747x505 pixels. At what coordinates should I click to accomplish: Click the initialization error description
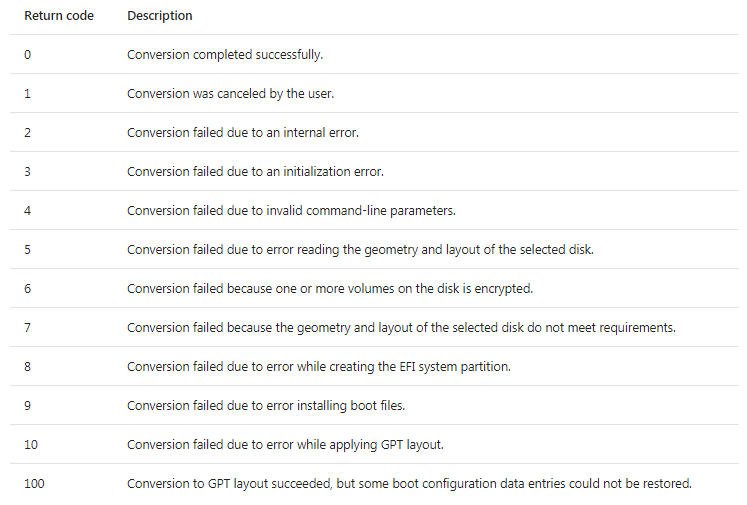255,172
